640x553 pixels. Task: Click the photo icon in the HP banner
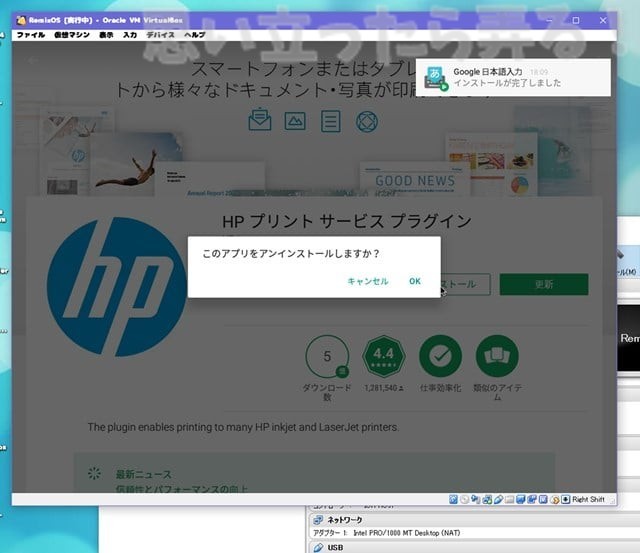point(295,121)
